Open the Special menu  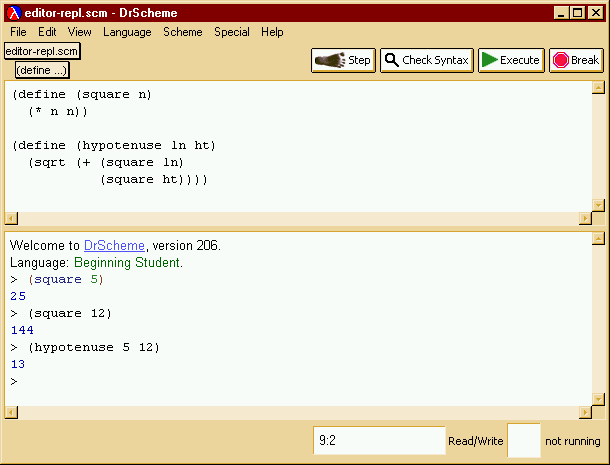tap(231, 32)
